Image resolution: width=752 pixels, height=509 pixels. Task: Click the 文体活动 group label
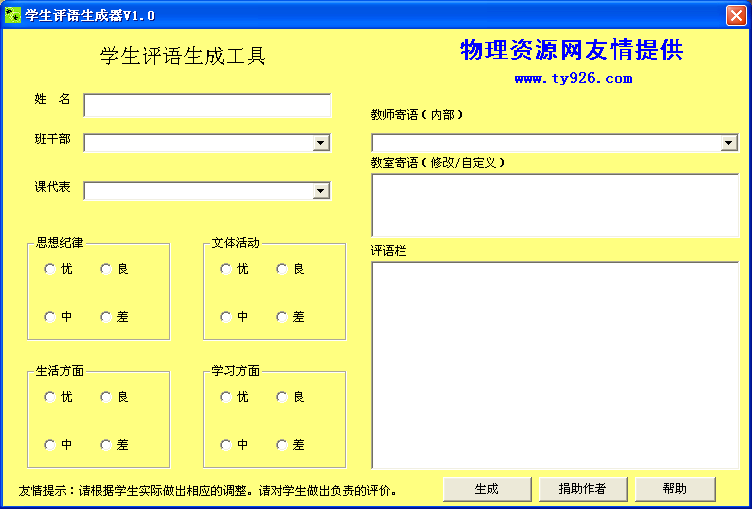point(235,243)
